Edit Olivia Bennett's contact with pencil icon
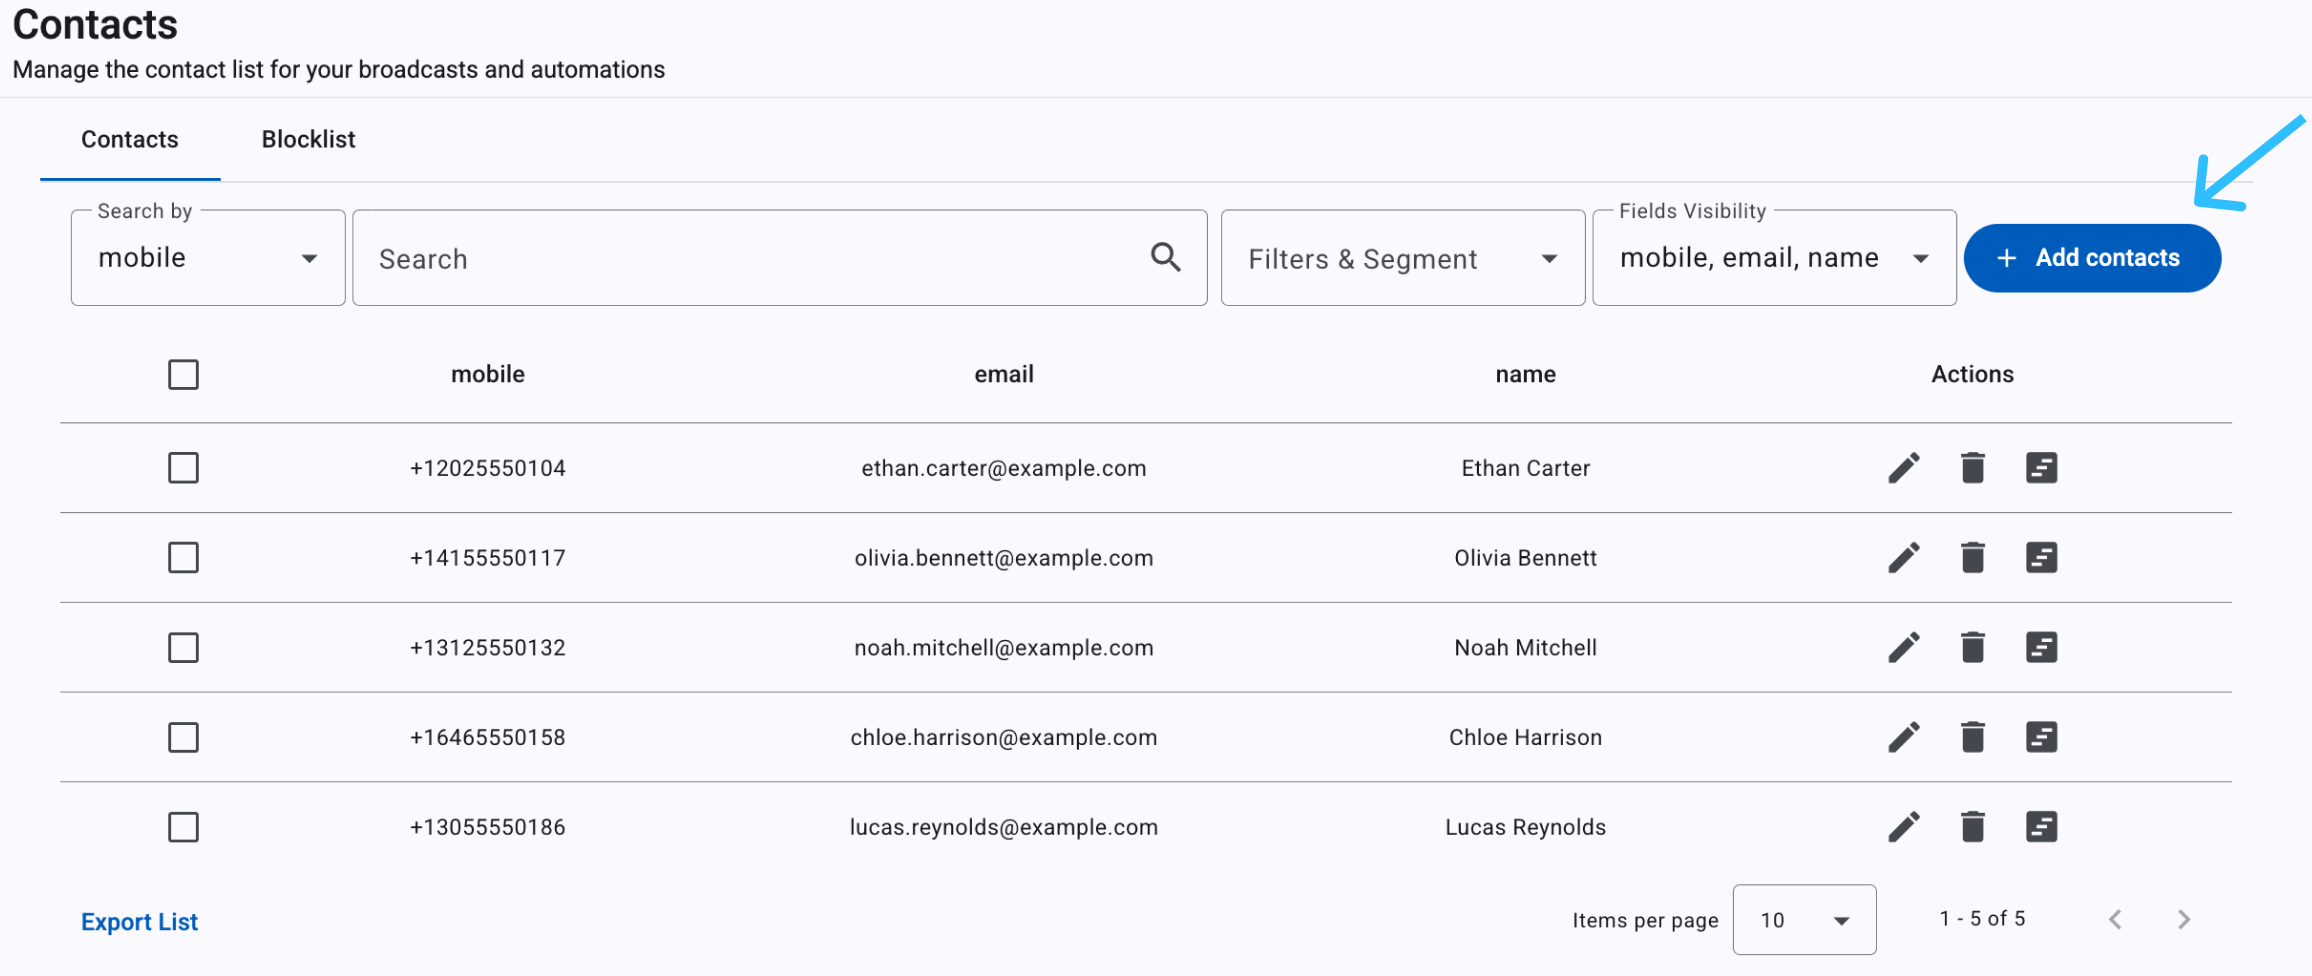 [x=1904, y=558]
